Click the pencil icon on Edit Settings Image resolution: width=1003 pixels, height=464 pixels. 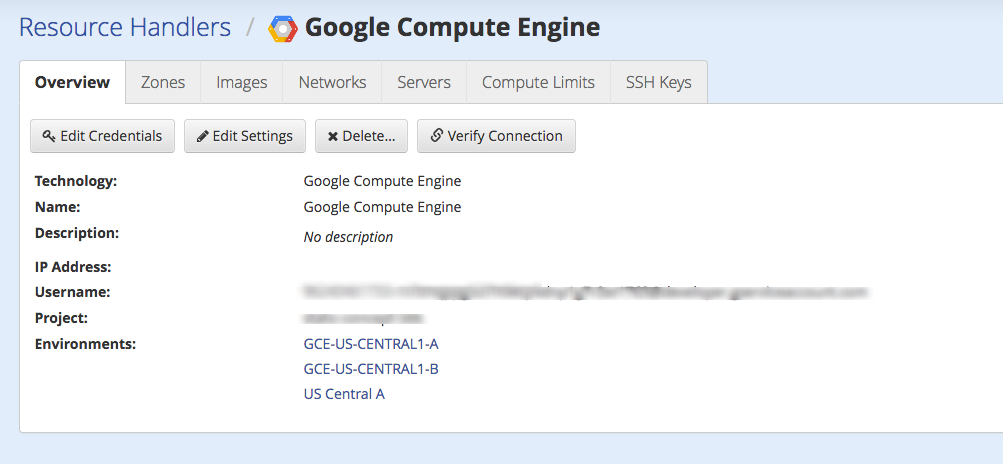pyautogui.click(x=203, y=136)
